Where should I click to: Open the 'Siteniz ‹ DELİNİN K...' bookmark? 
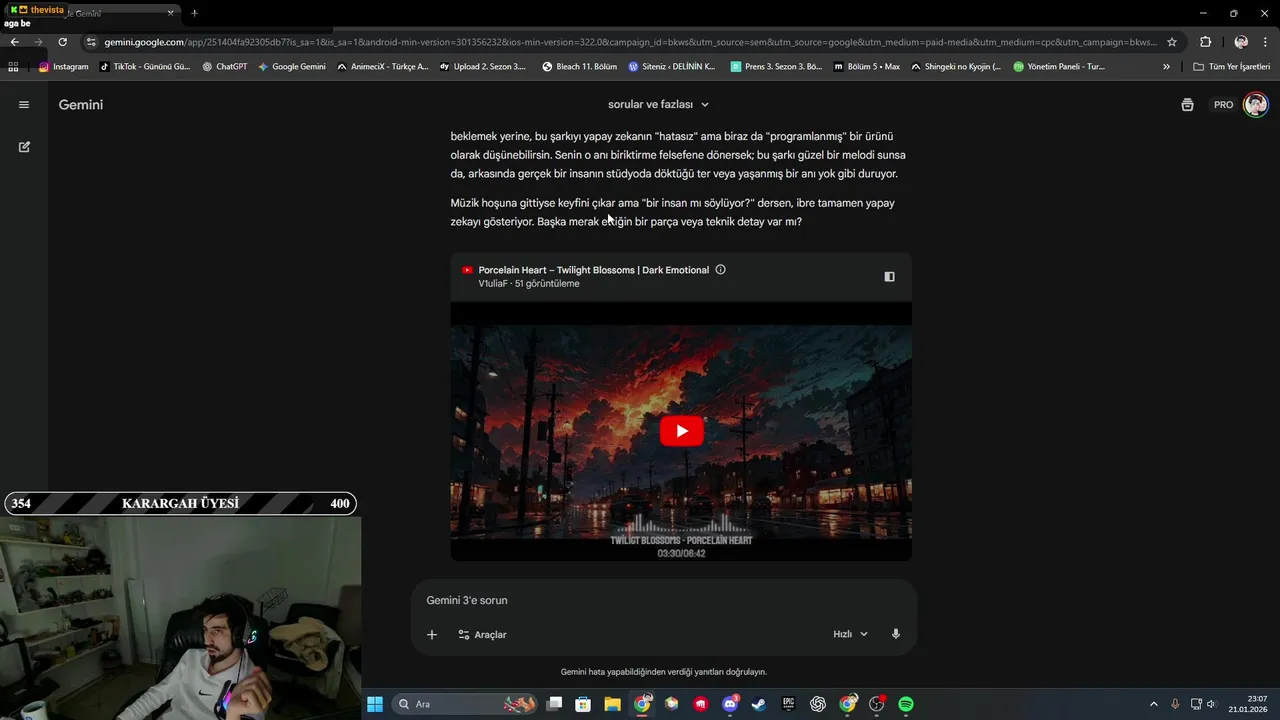(x=671, y=67)
